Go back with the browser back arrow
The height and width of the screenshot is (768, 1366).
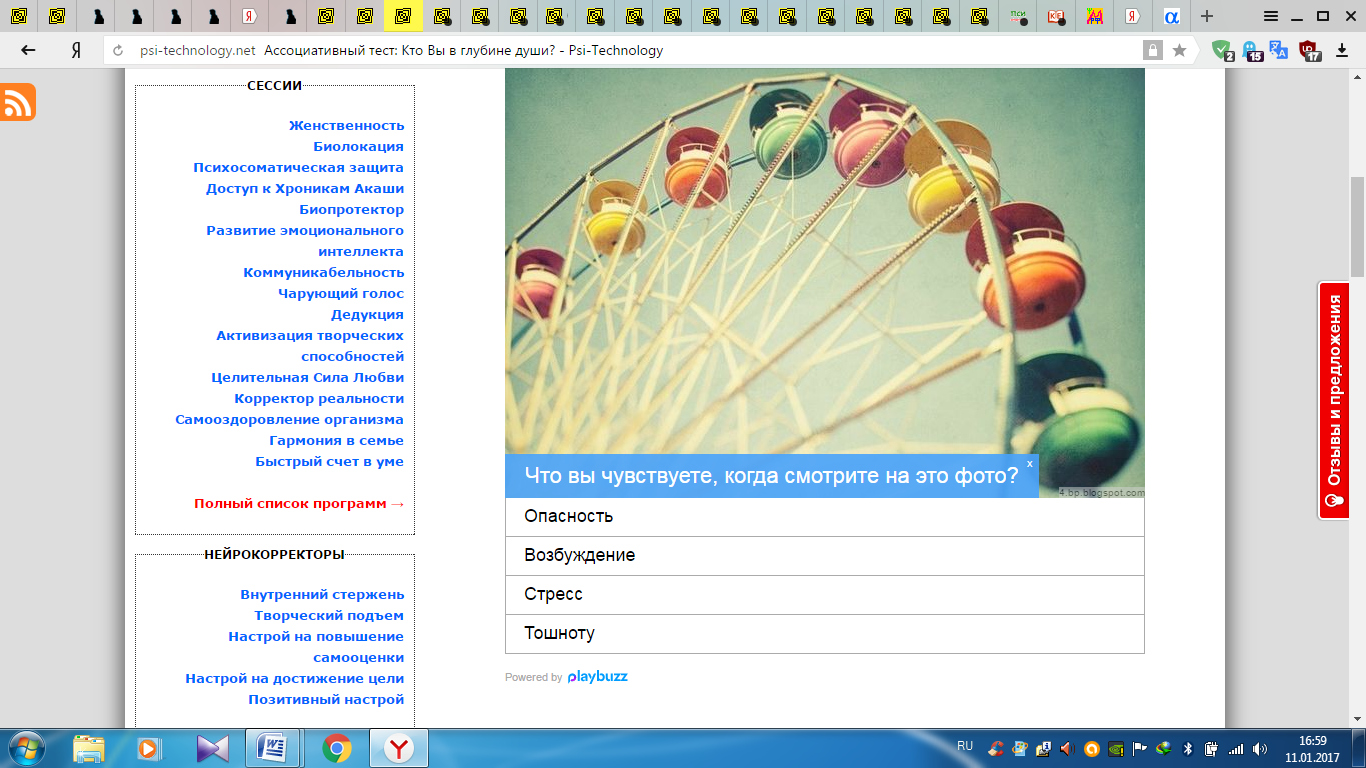tap(28, 50)
